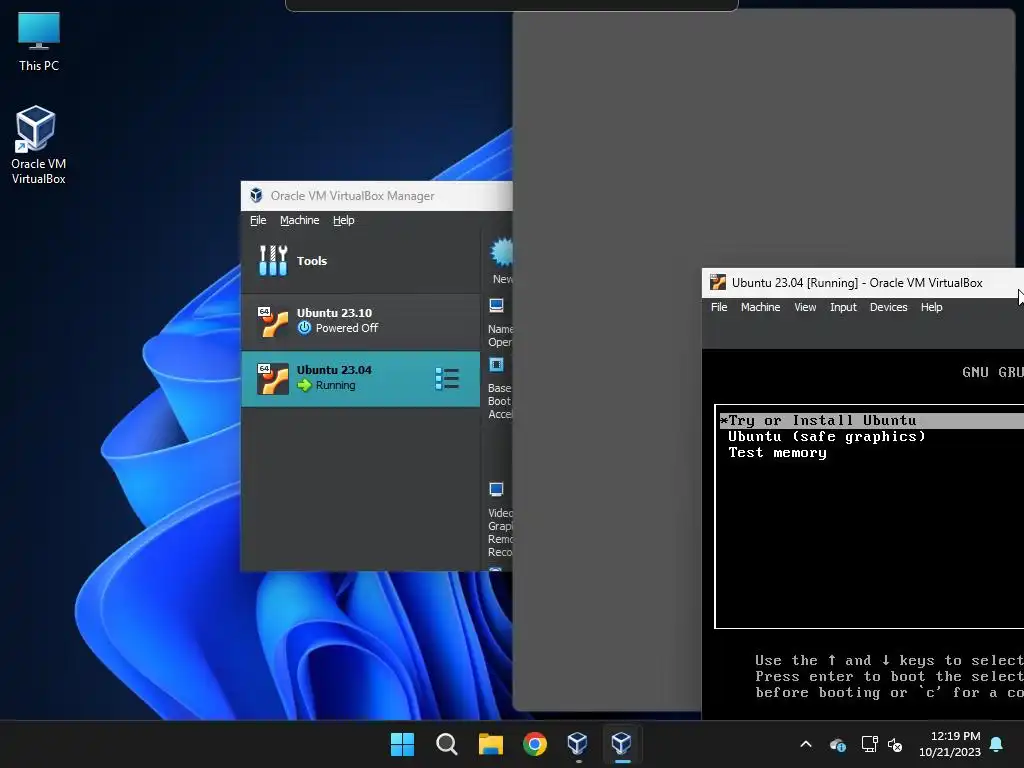Image resolution: width=1024 pixels, height=768 pixels.
Task: Click muted volume tray icon
Action: (895, 744)
